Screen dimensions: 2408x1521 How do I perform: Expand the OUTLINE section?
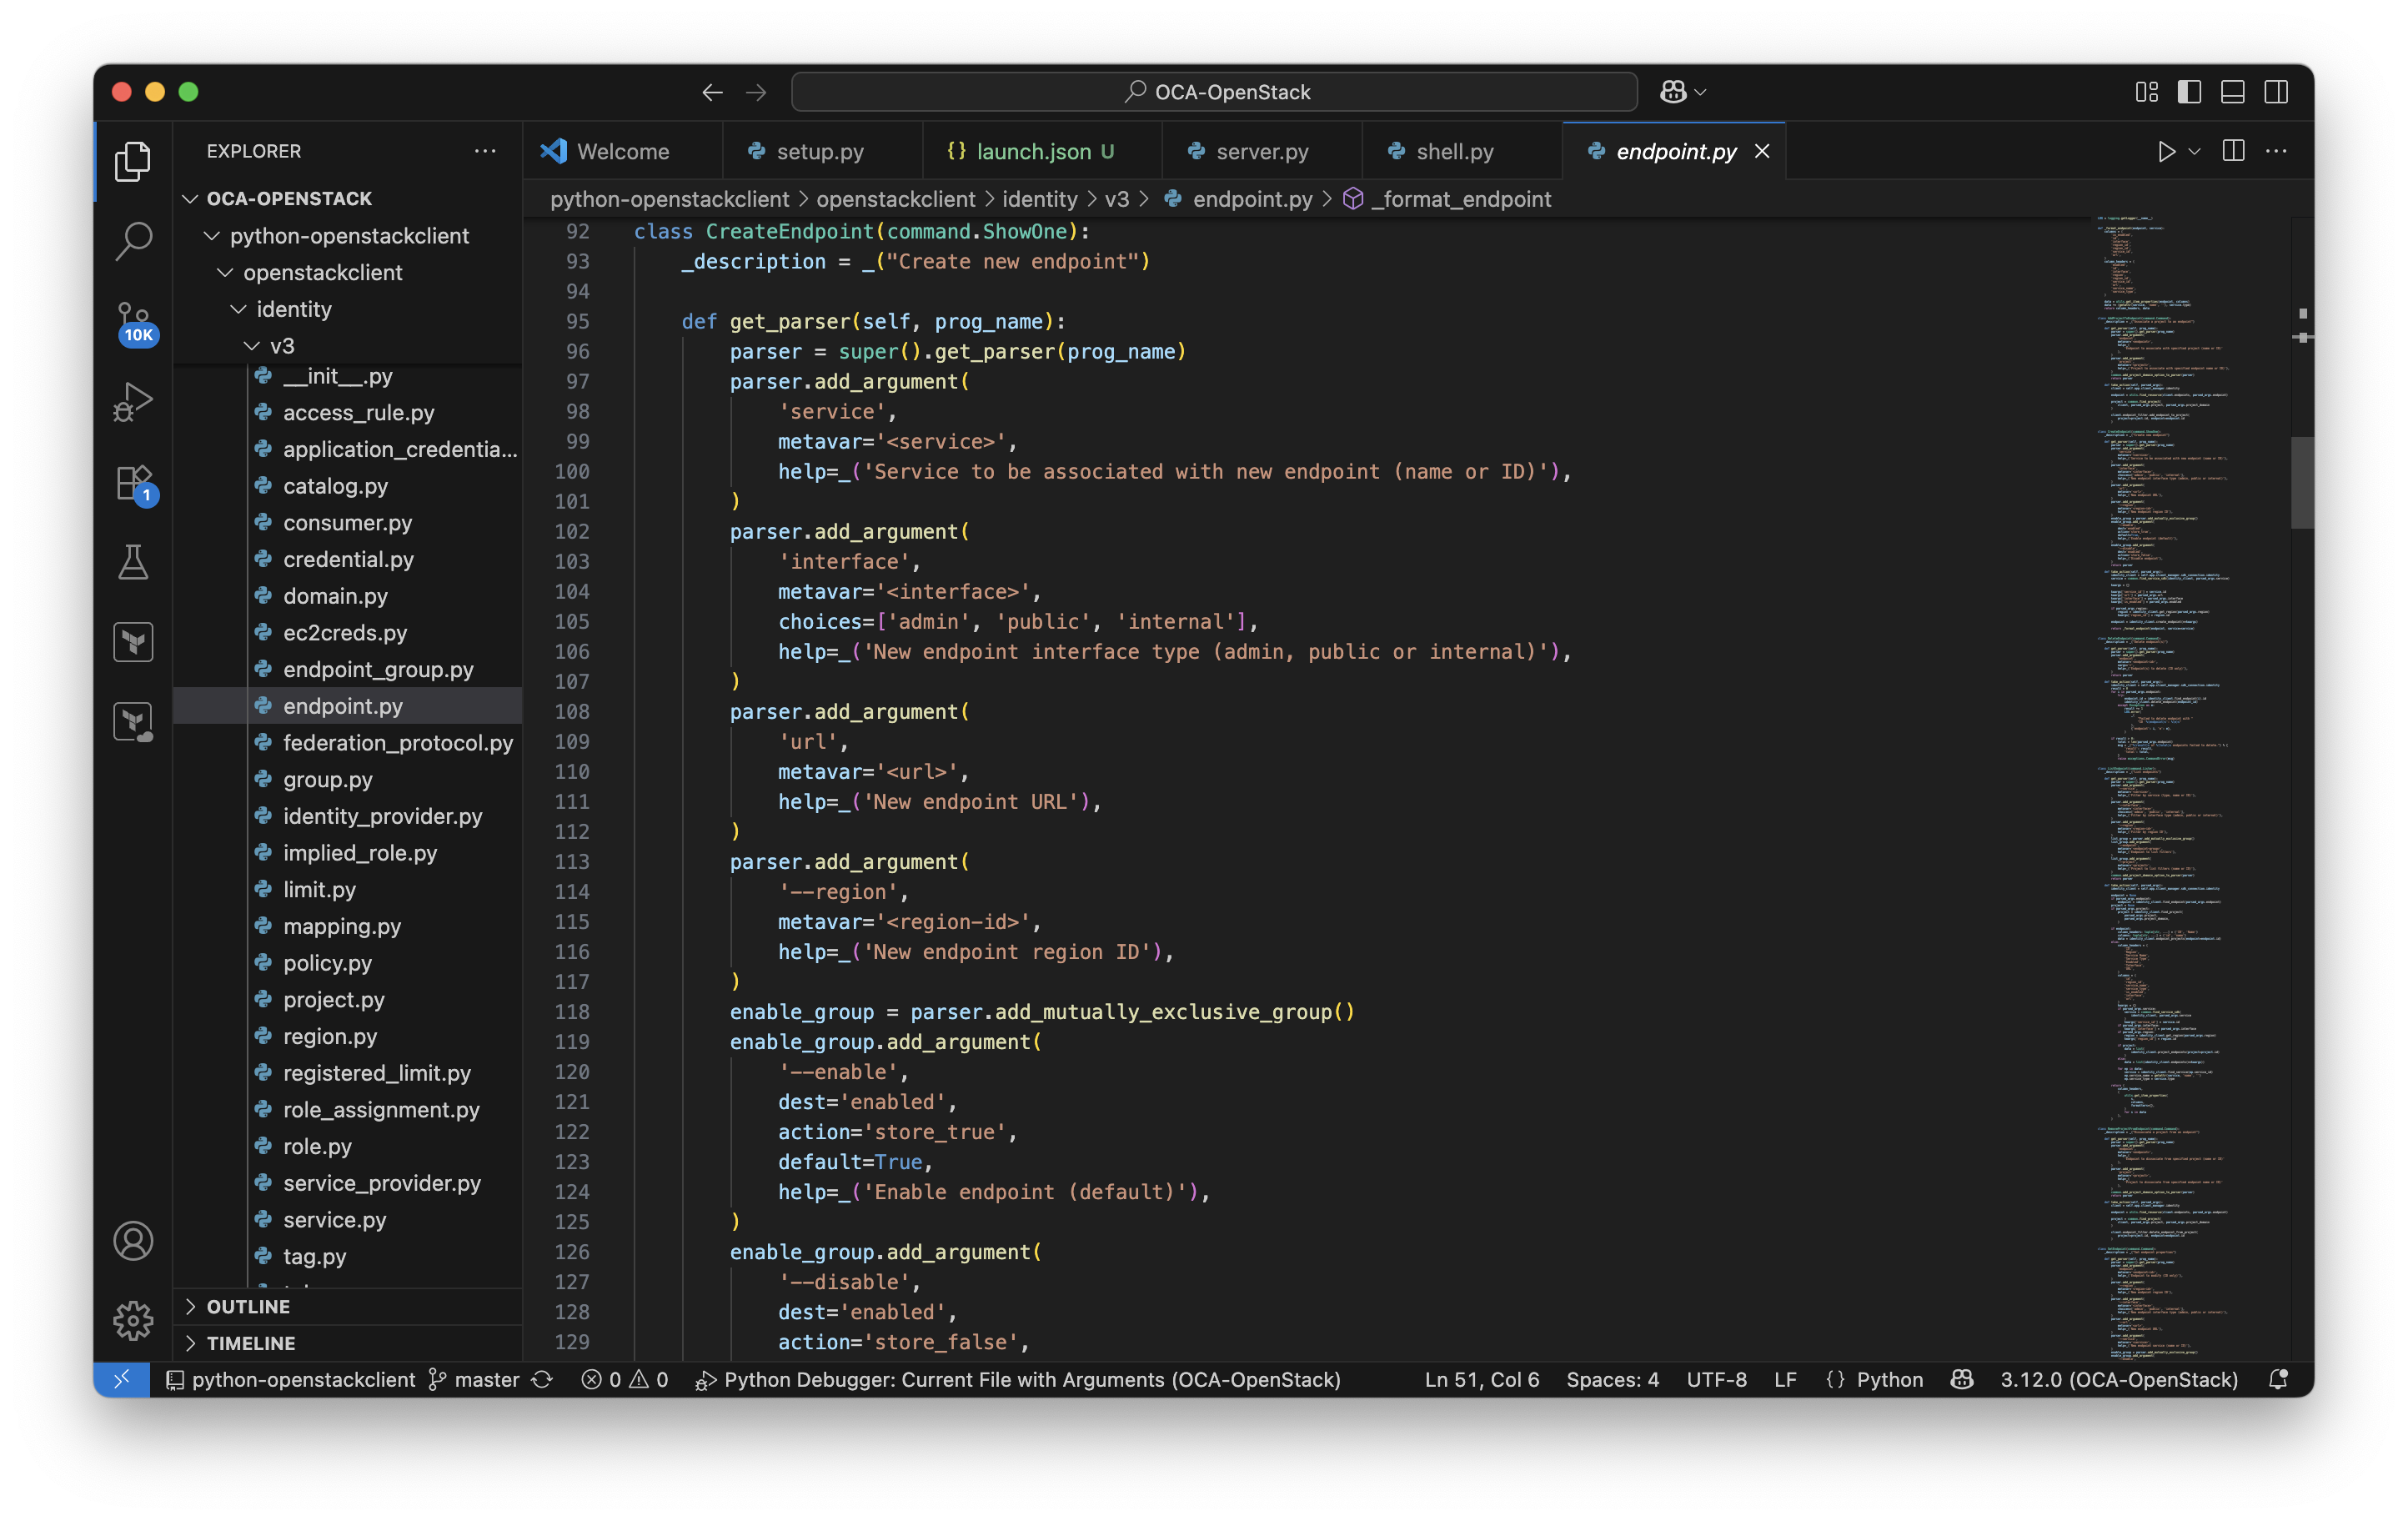(248, 1306)
